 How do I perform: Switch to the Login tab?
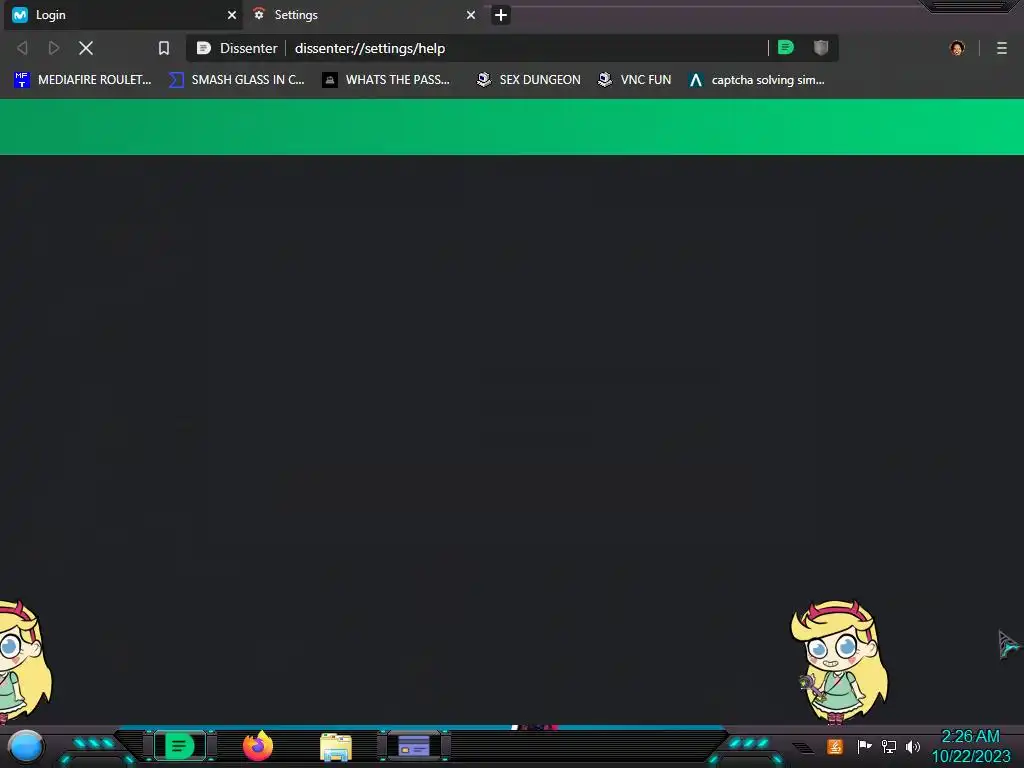click(x=123, y=15)
